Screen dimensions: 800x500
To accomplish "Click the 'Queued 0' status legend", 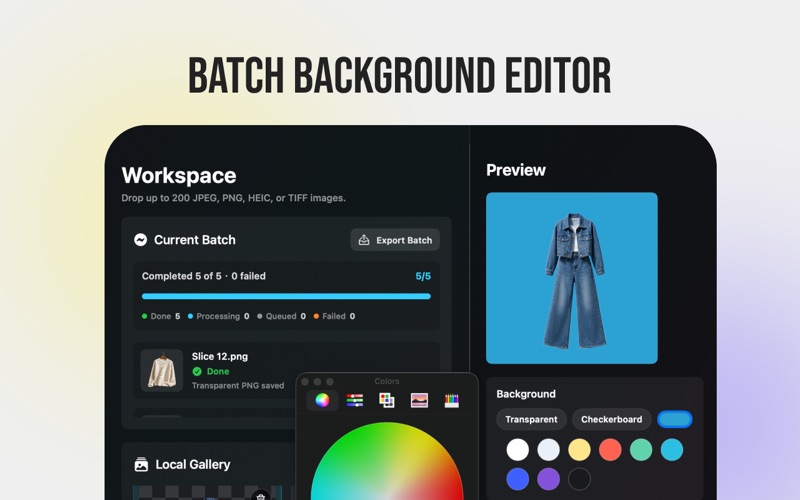I will click(281, 316).
